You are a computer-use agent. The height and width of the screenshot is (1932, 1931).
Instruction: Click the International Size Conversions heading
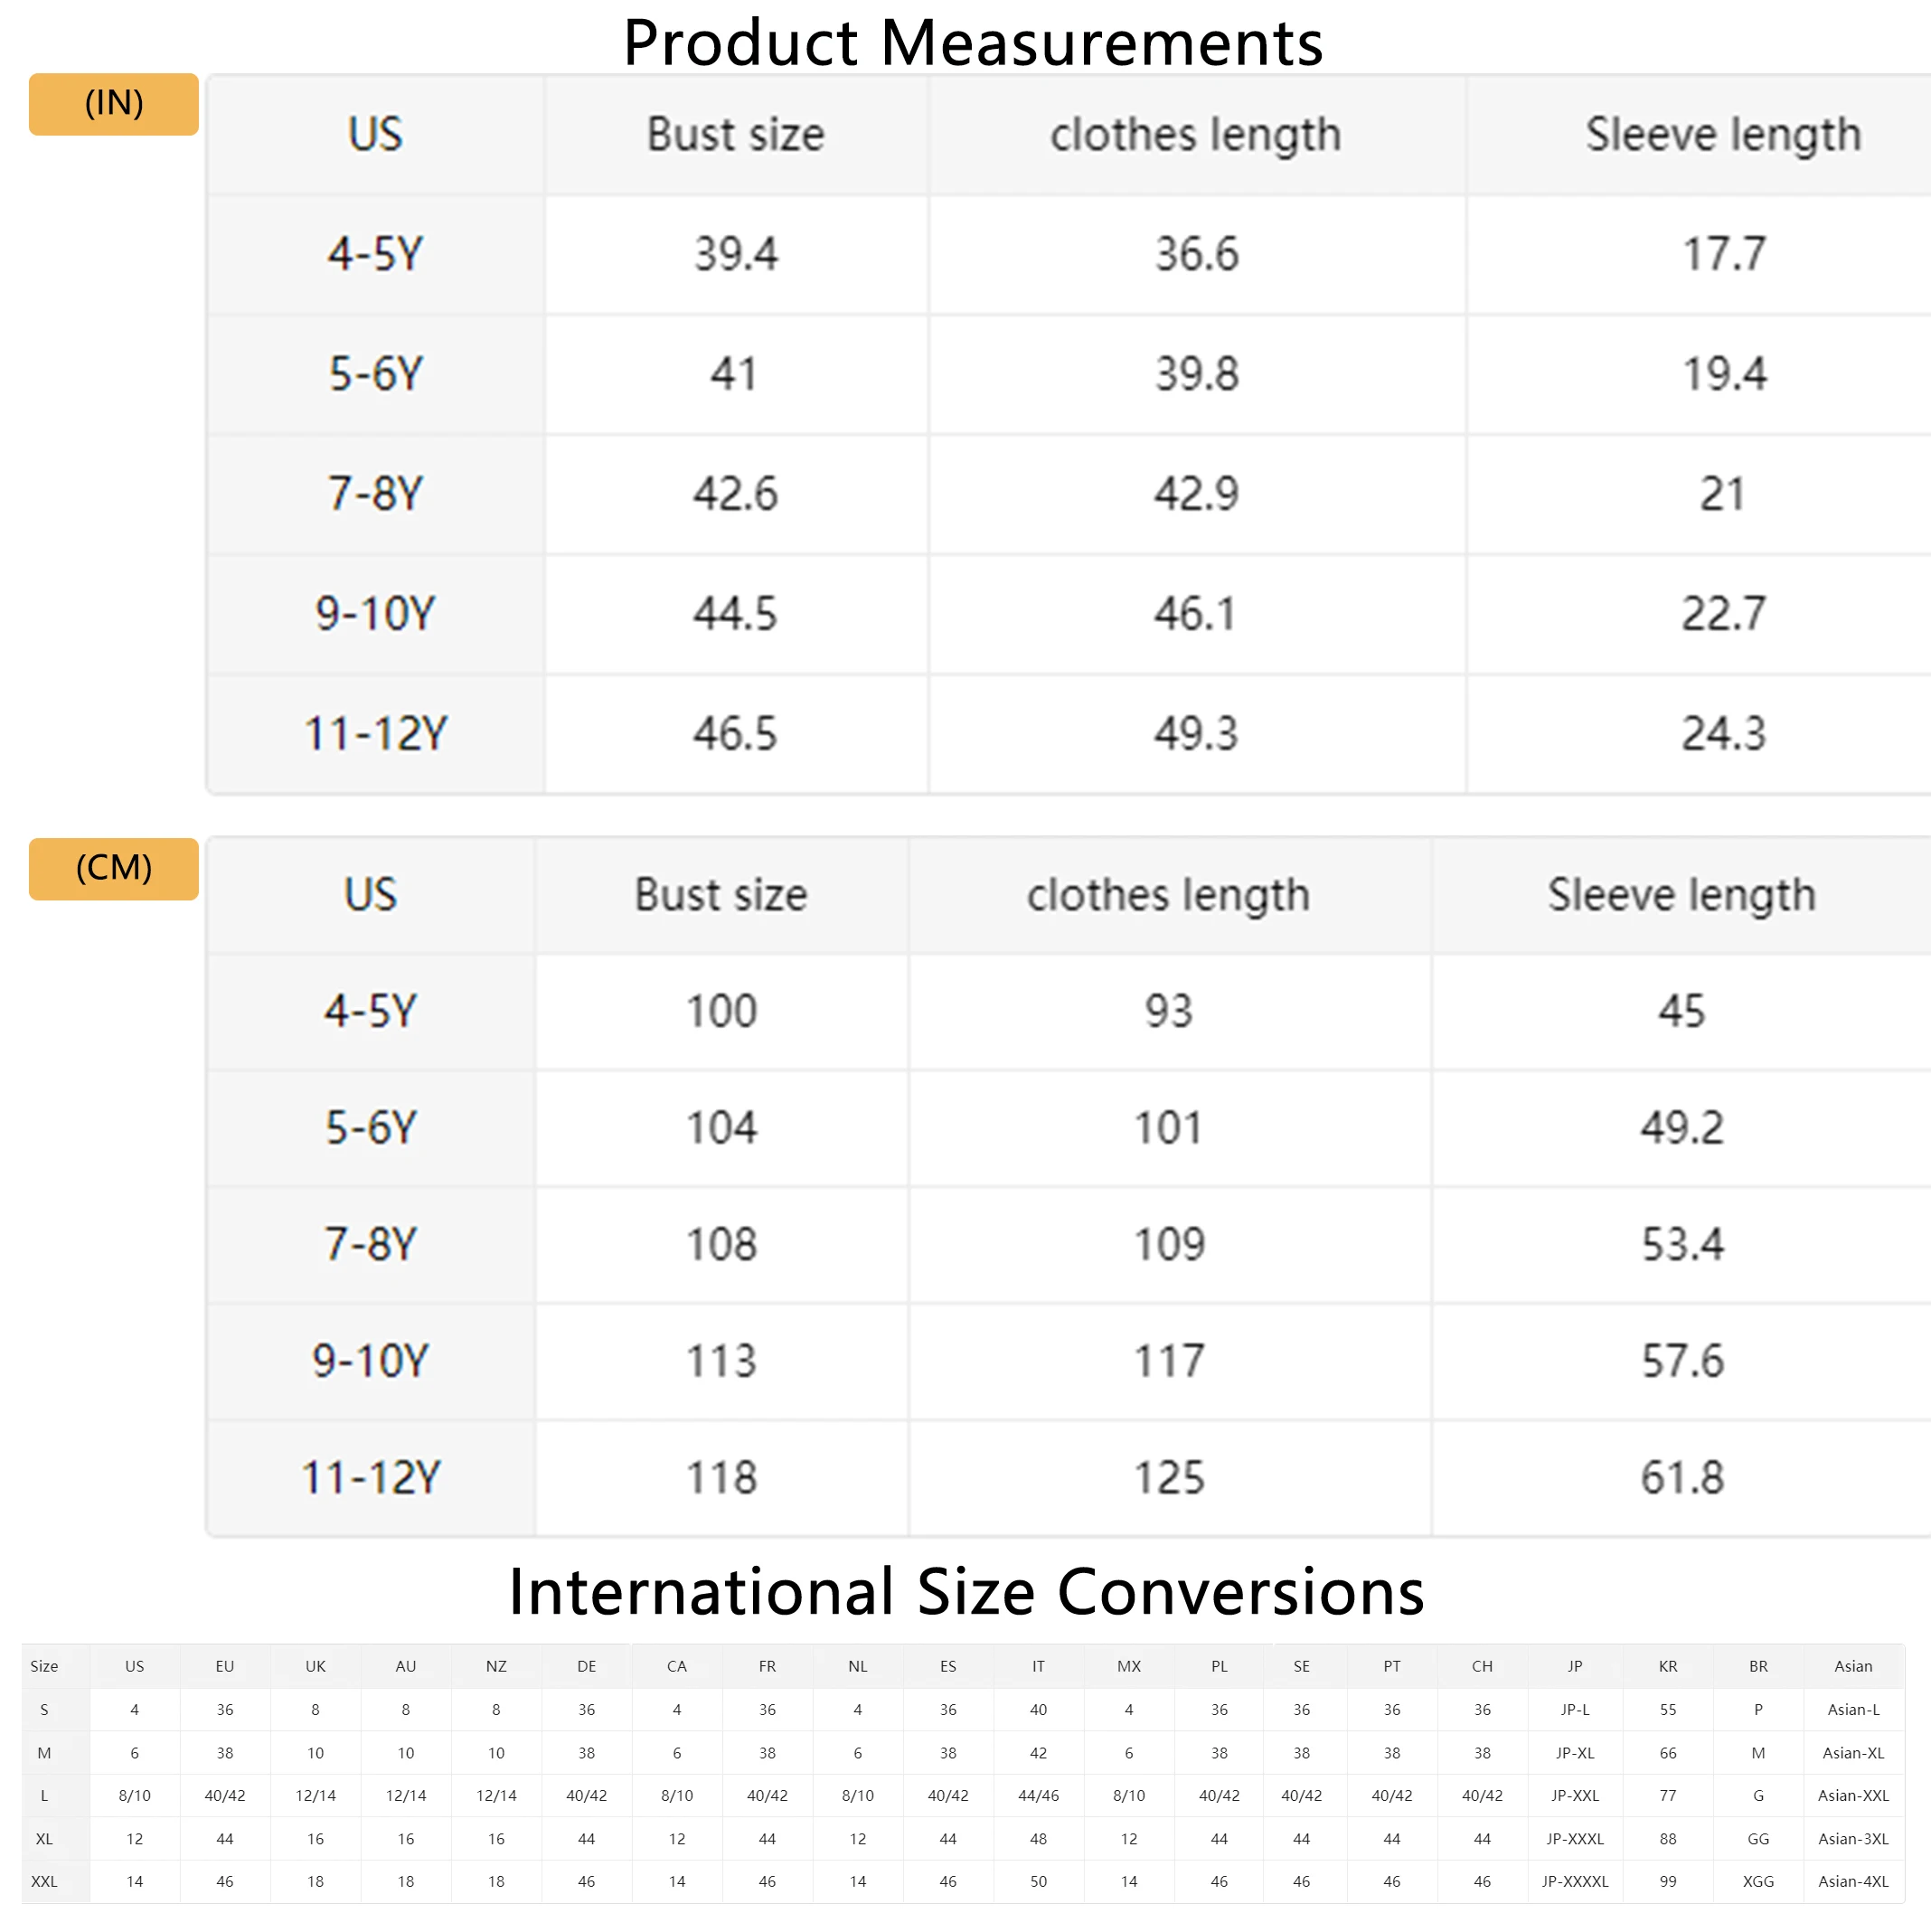coord(966,1591)
